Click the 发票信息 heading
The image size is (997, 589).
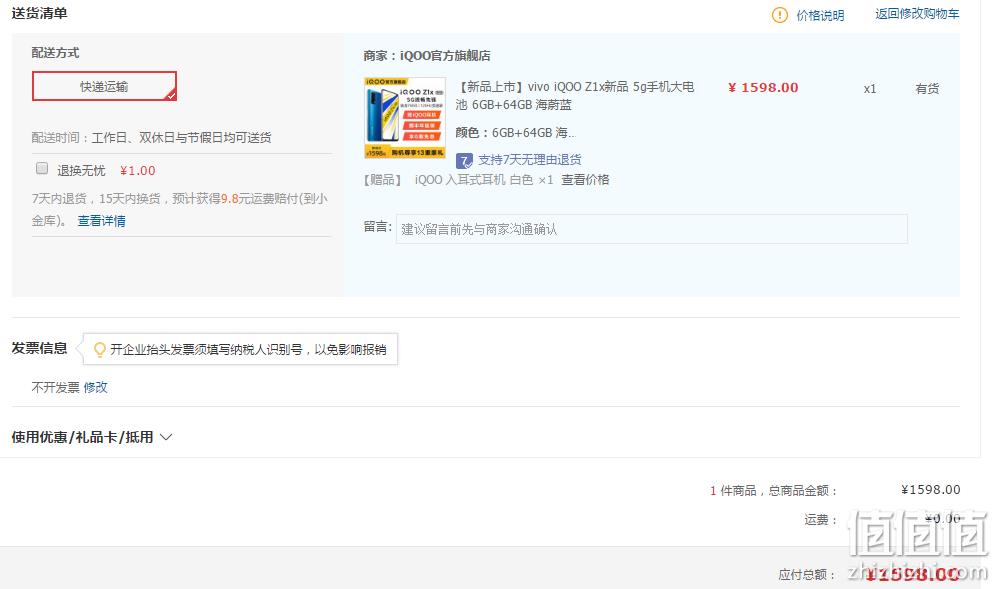tap(39, 348)
